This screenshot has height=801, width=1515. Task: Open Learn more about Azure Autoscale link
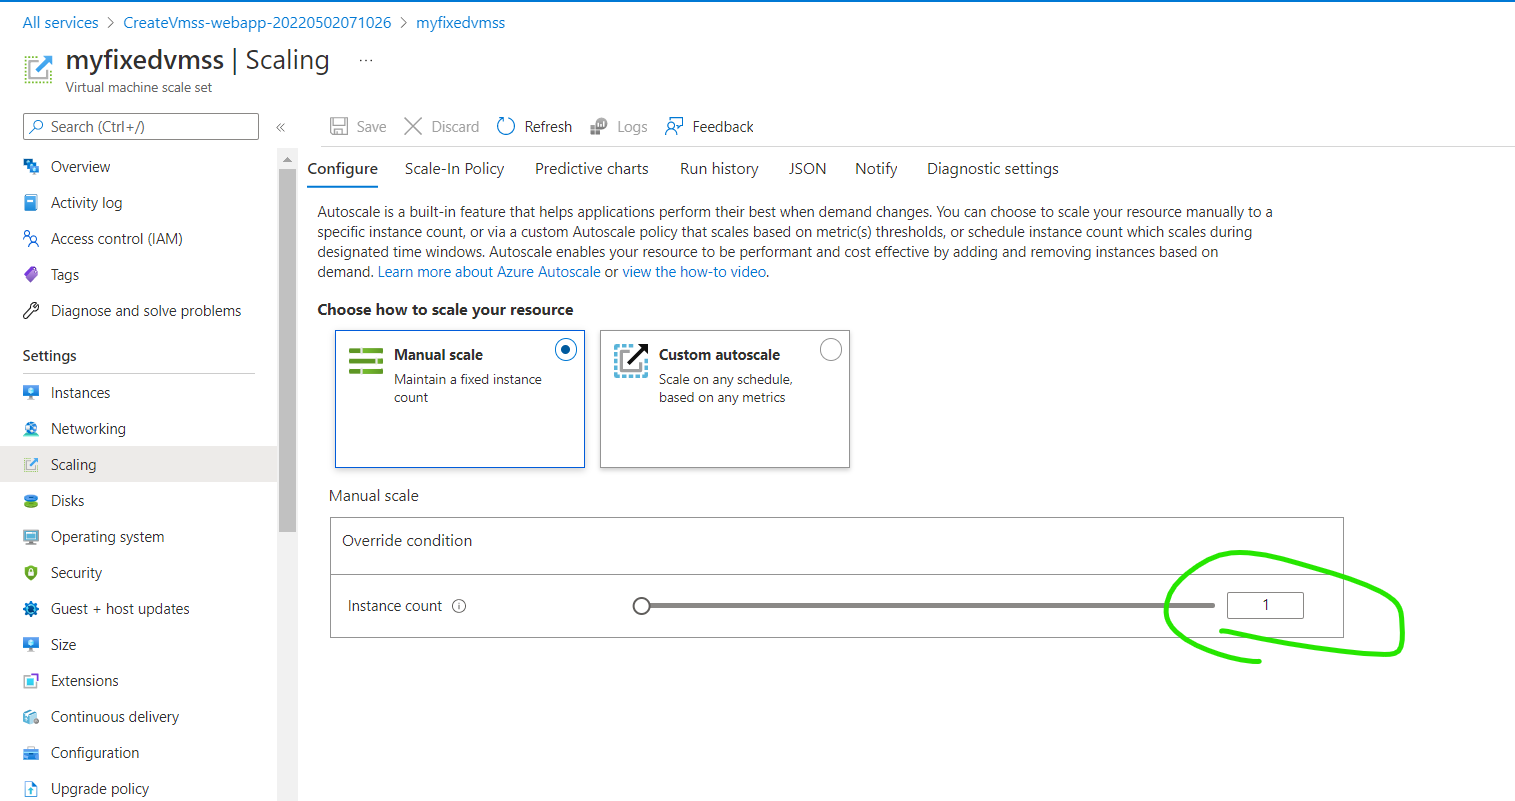click(x=489, y=272)
